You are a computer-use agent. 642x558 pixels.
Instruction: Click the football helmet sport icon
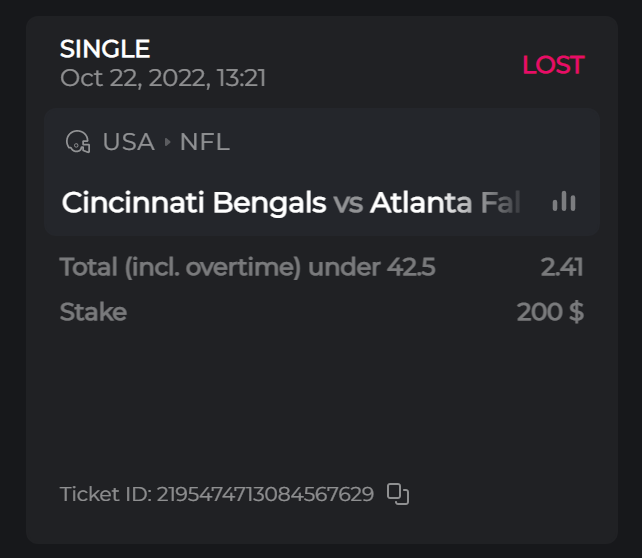tap(78, 142)
